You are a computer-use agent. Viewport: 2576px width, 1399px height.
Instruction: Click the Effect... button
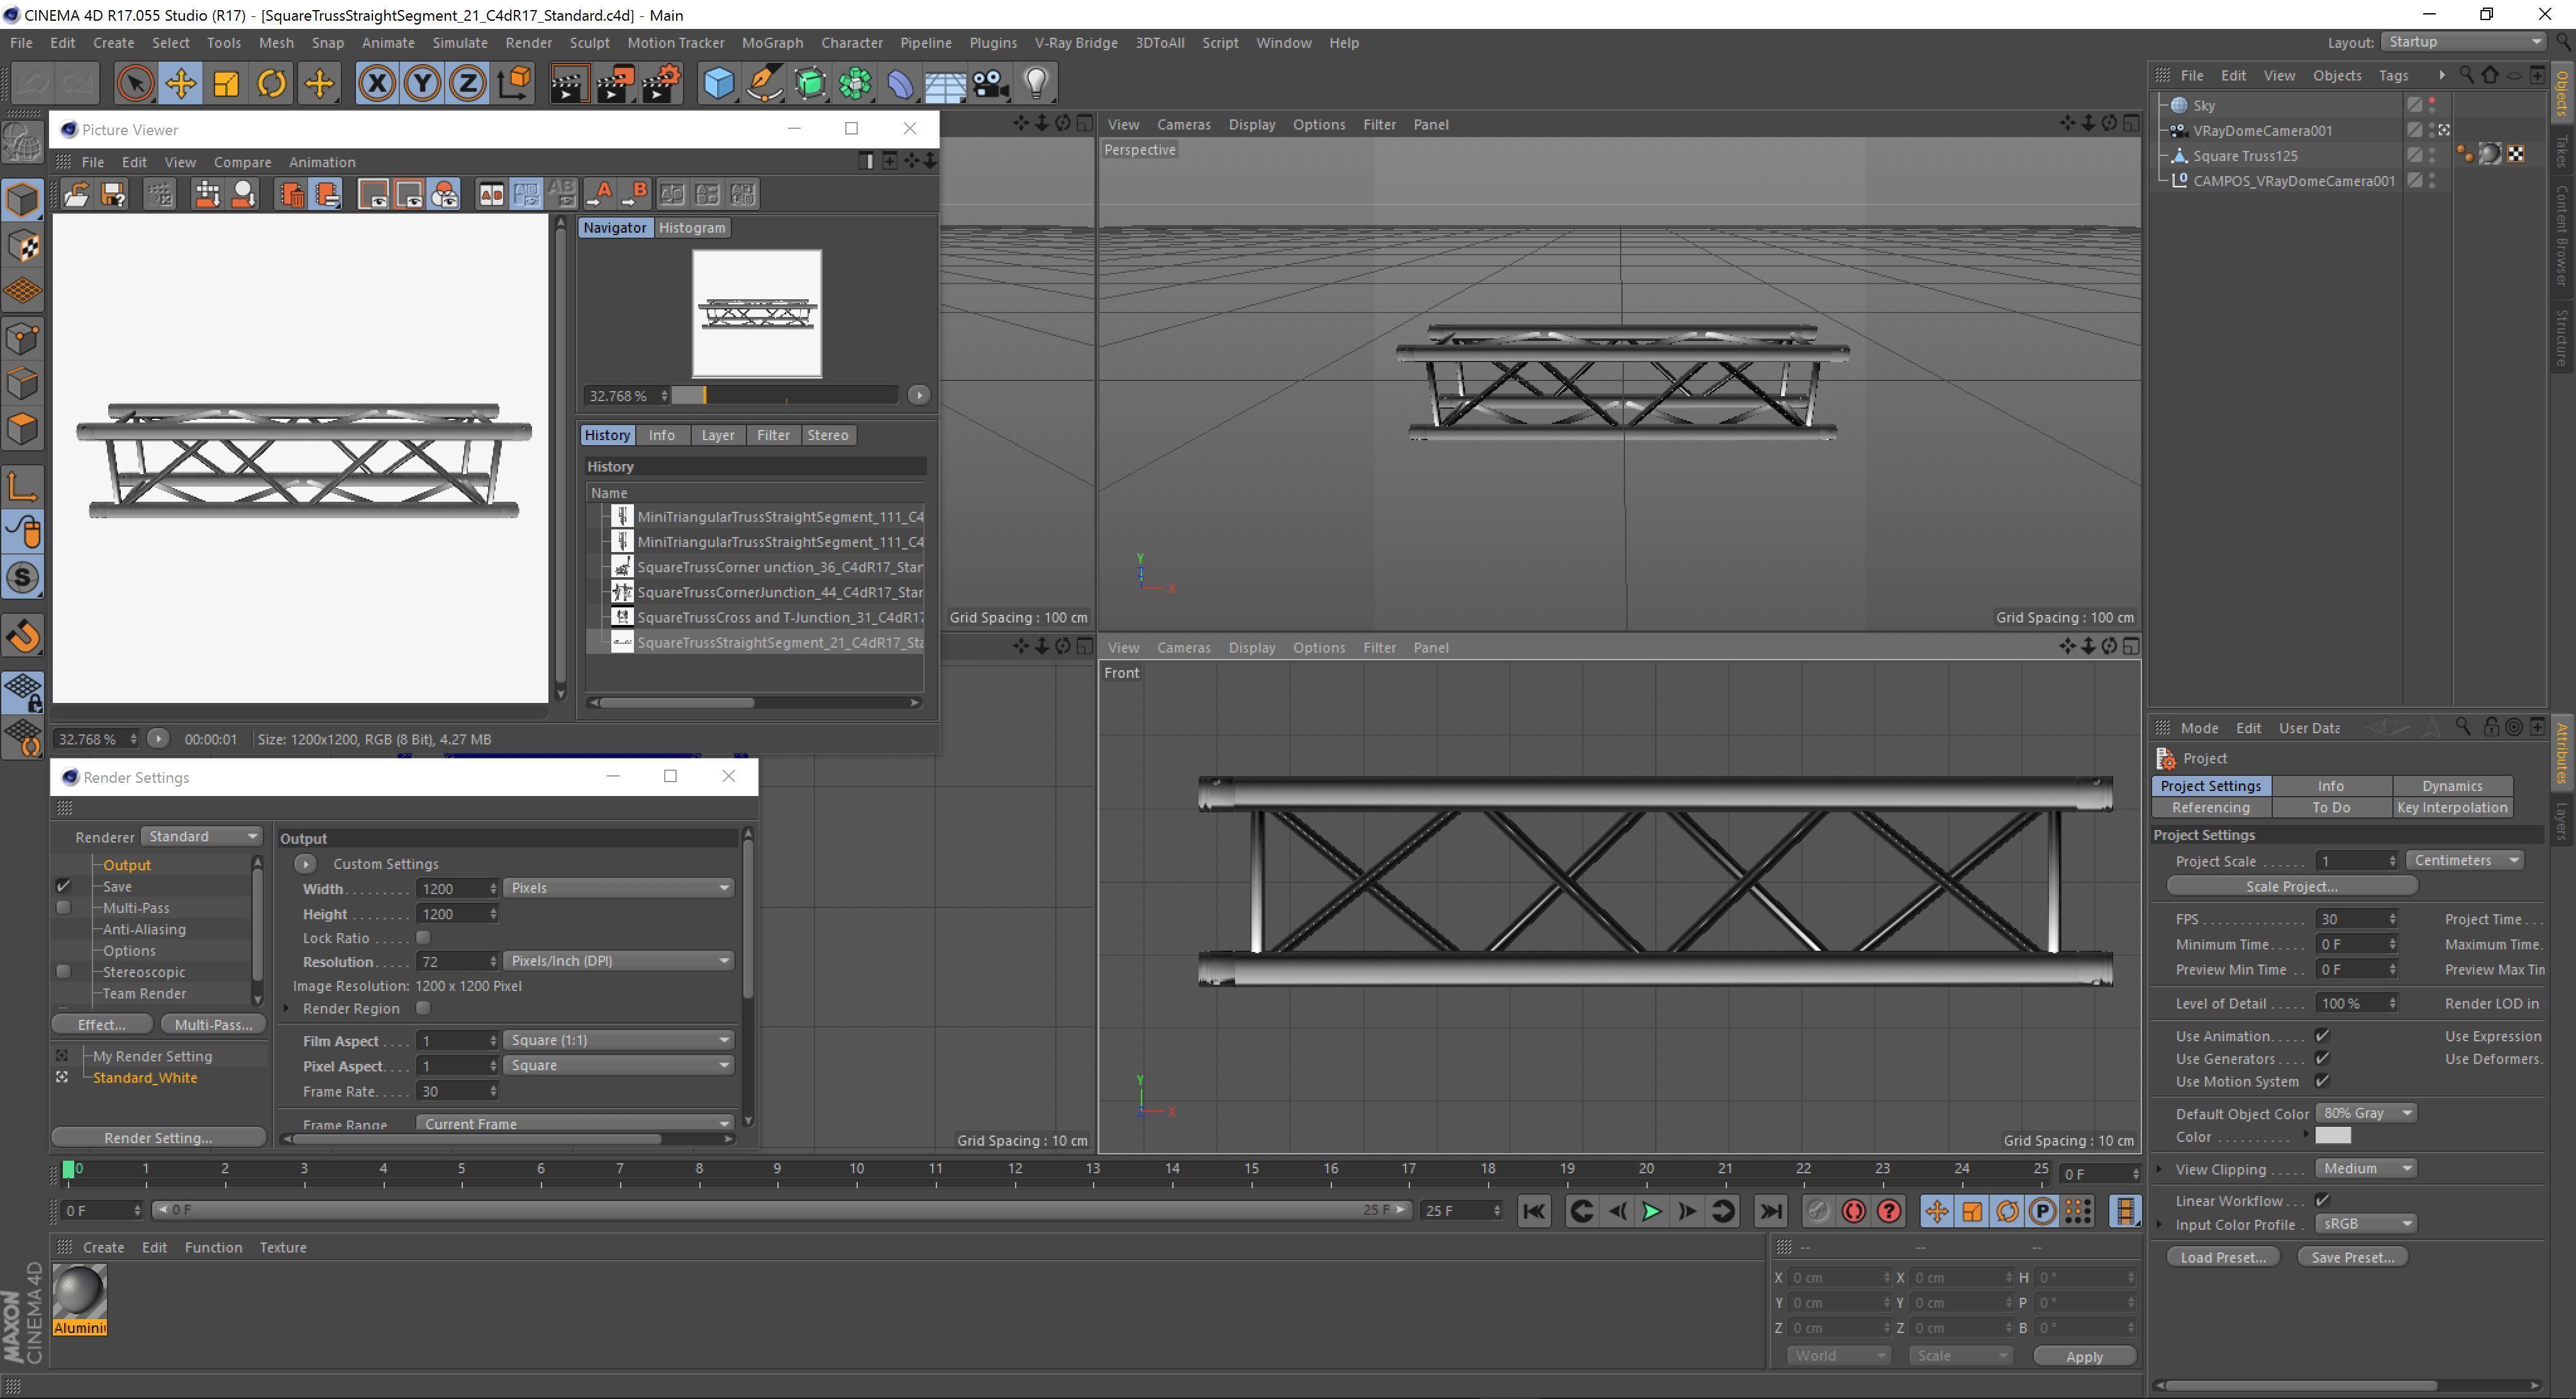[102, 1025]
